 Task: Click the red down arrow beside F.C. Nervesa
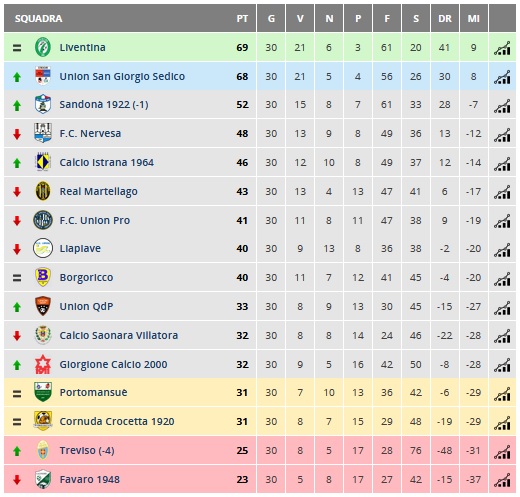17,134
